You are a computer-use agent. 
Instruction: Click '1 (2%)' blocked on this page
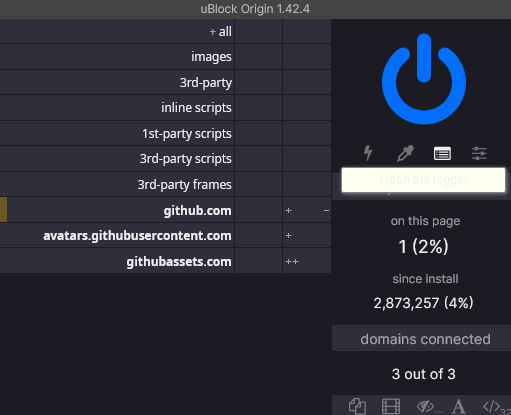coord(423,247)
